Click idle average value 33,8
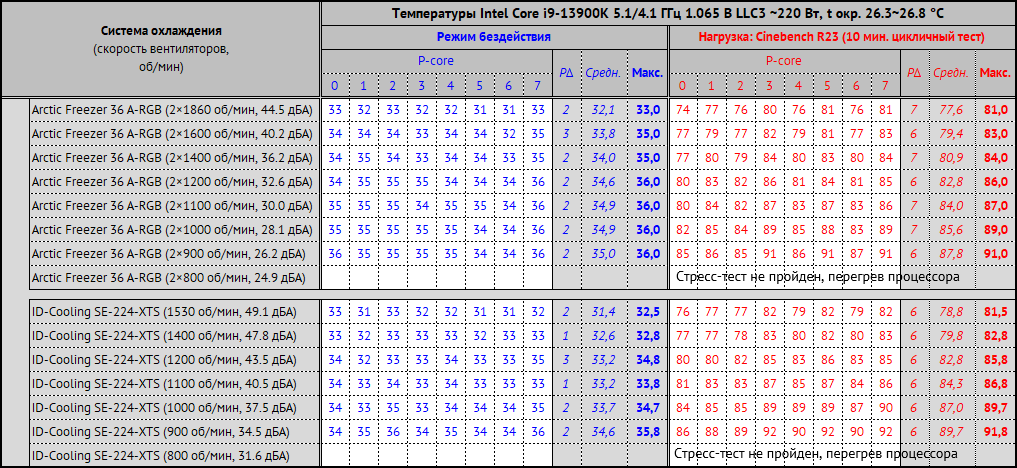This screenshot has width=1017, height=468. click(x=604, y=134)
